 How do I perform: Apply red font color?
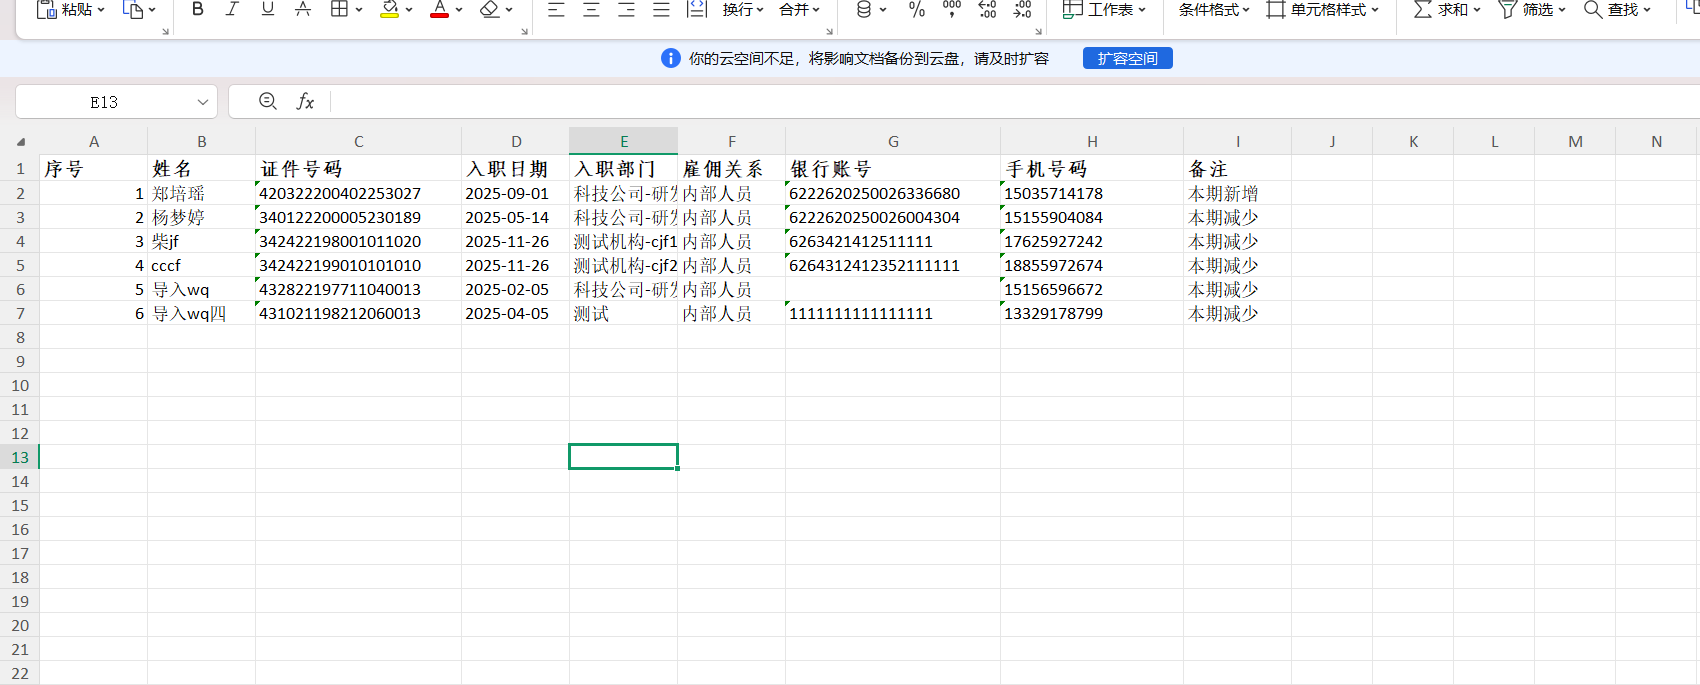point(439,9)
